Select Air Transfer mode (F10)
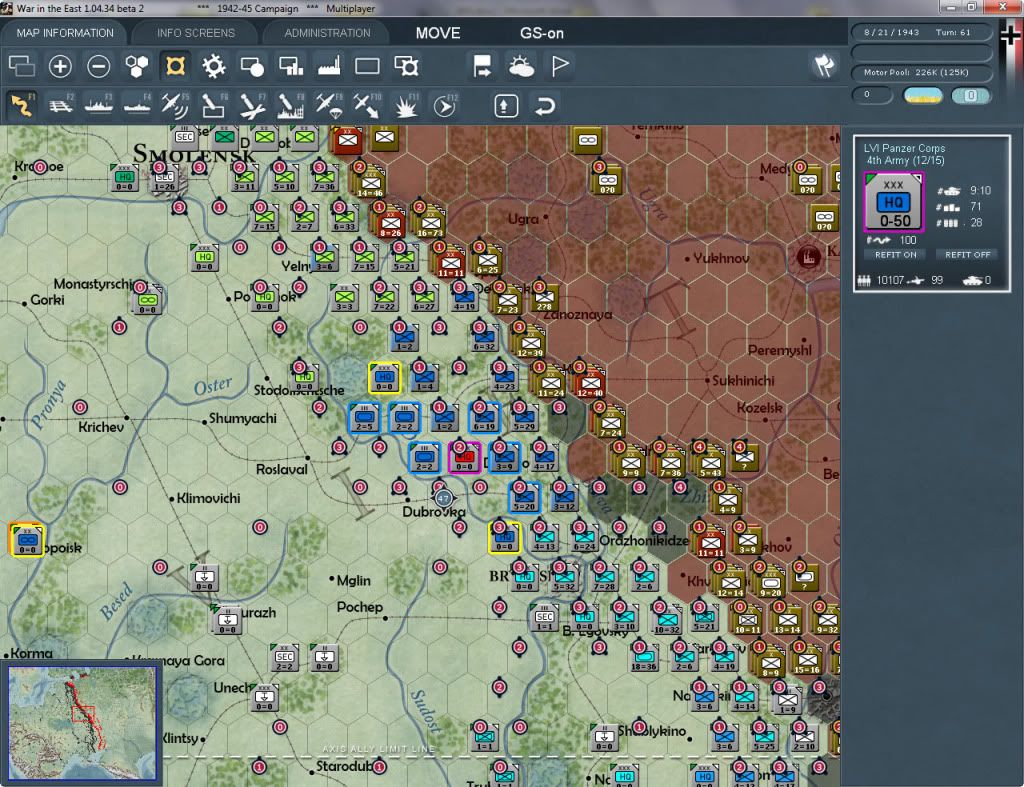1024x787 pixels. coord(367,105)
